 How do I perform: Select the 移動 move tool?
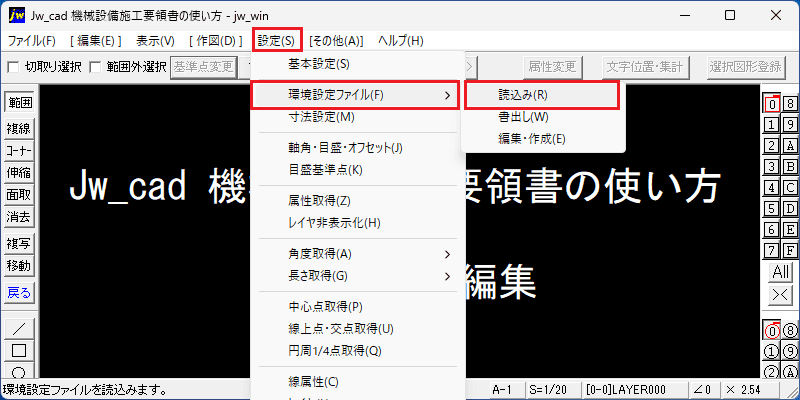19,266
